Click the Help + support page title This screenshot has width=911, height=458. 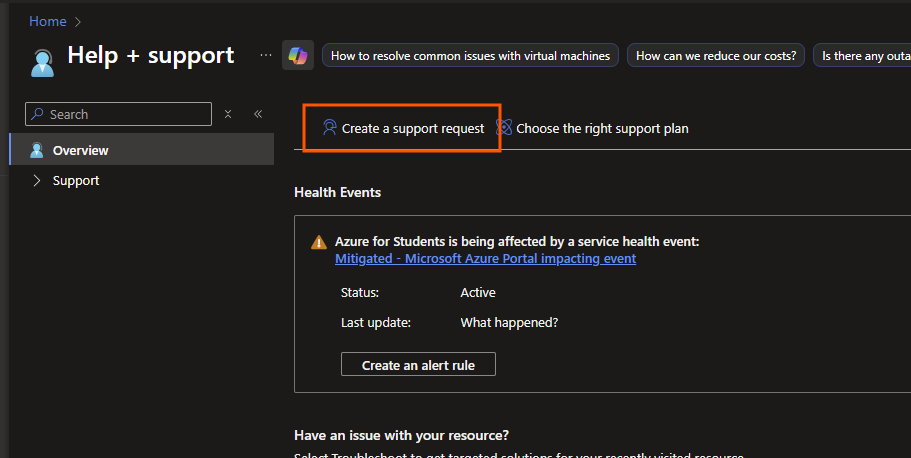coord(150,56)
